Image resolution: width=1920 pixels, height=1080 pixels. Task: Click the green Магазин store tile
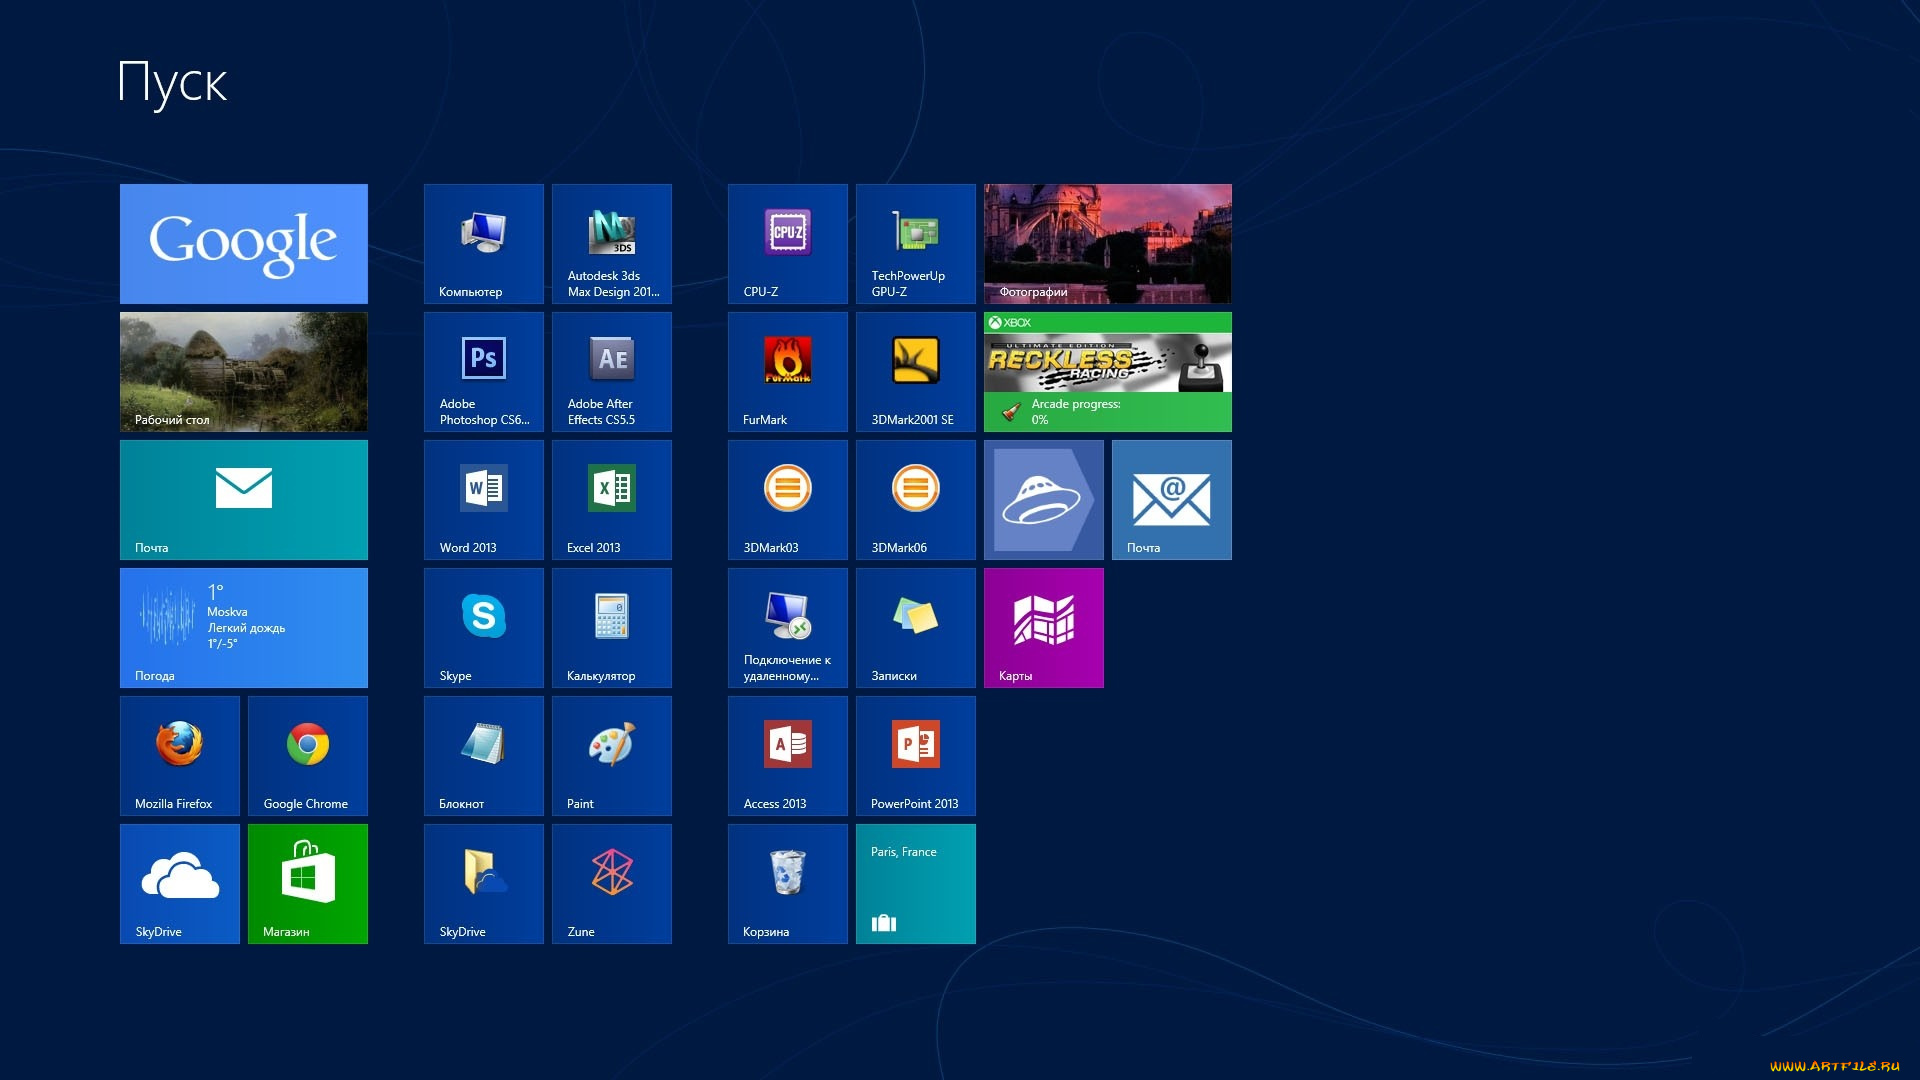coord(307,884)
